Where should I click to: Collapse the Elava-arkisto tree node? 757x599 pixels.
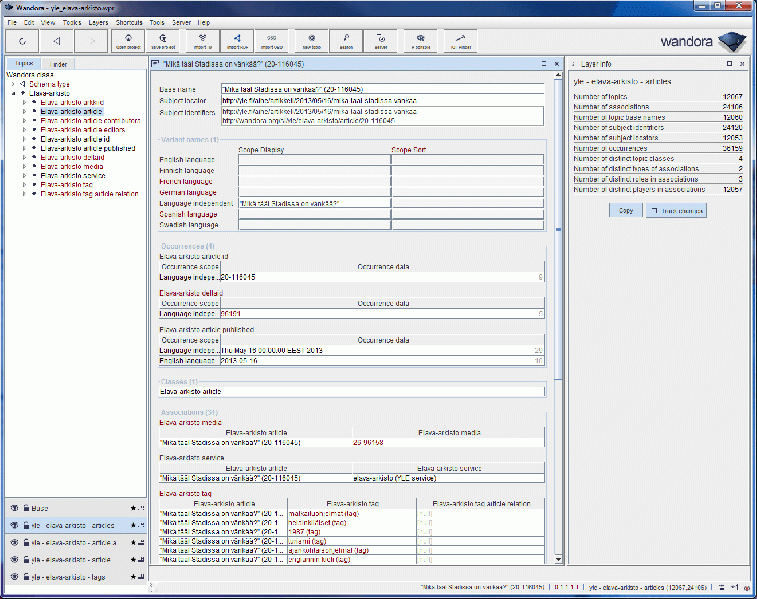15,93
